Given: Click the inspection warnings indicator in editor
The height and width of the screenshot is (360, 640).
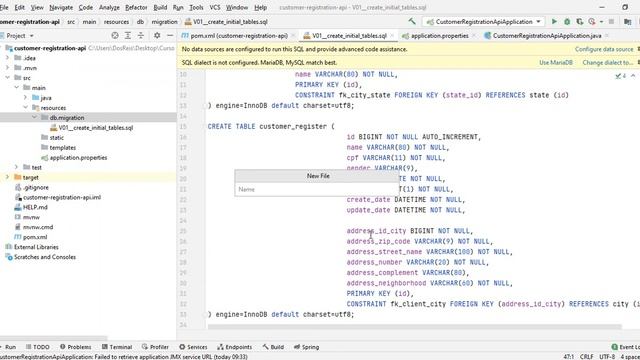Looking at the screenshot, I should click(621, 76).
